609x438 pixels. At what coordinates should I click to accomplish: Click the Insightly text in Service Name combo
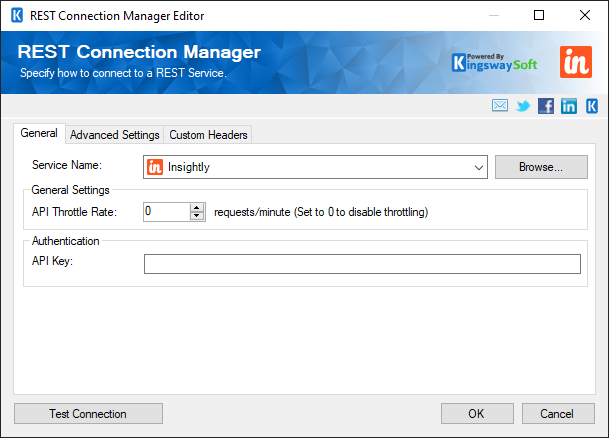point(189,167)
